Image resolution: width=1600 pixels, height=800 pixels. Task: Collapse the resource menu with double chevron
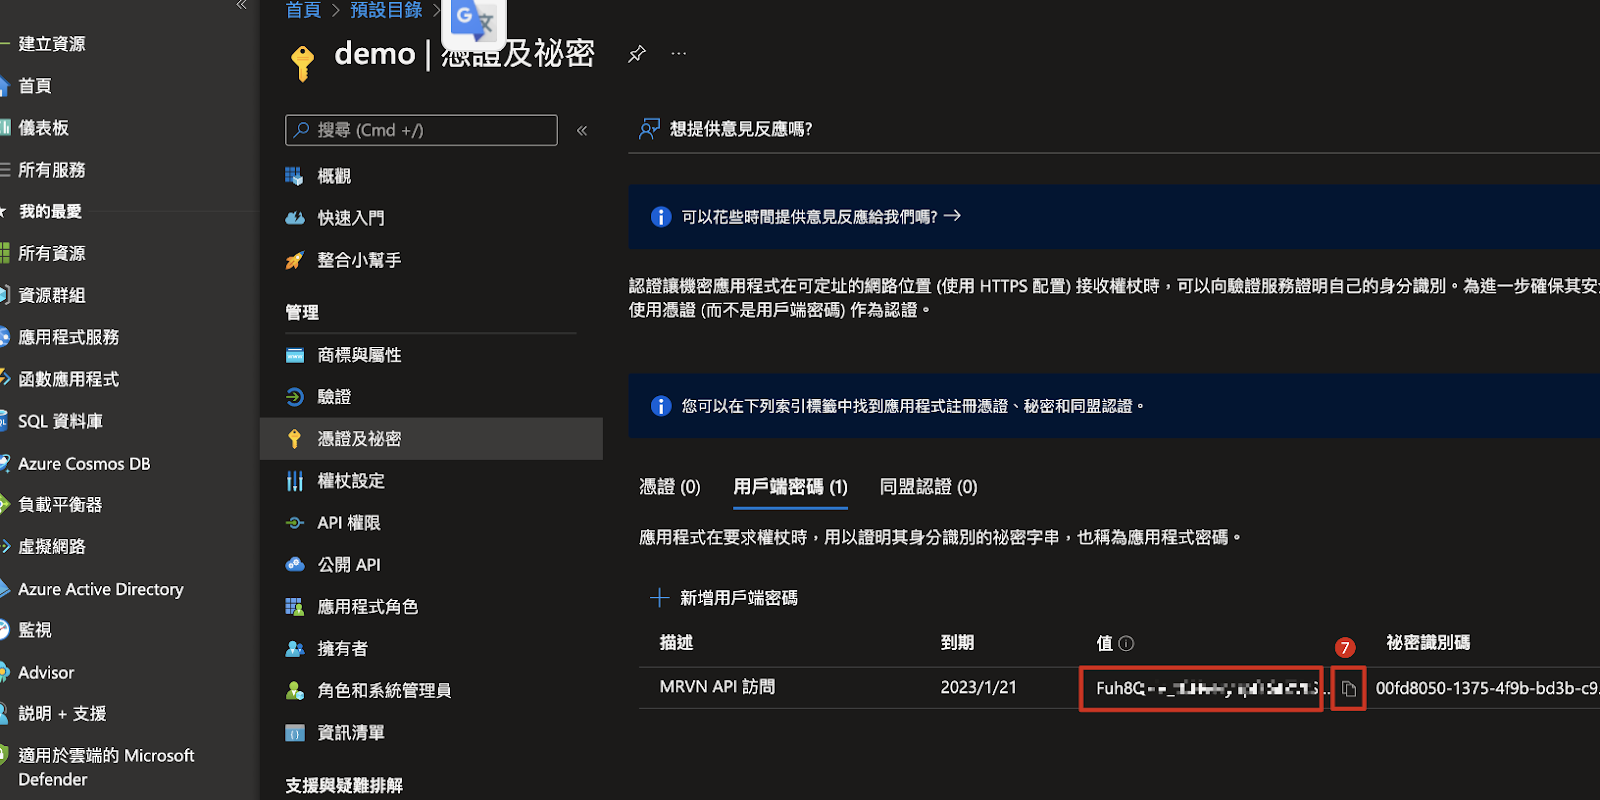pos(582,131)
